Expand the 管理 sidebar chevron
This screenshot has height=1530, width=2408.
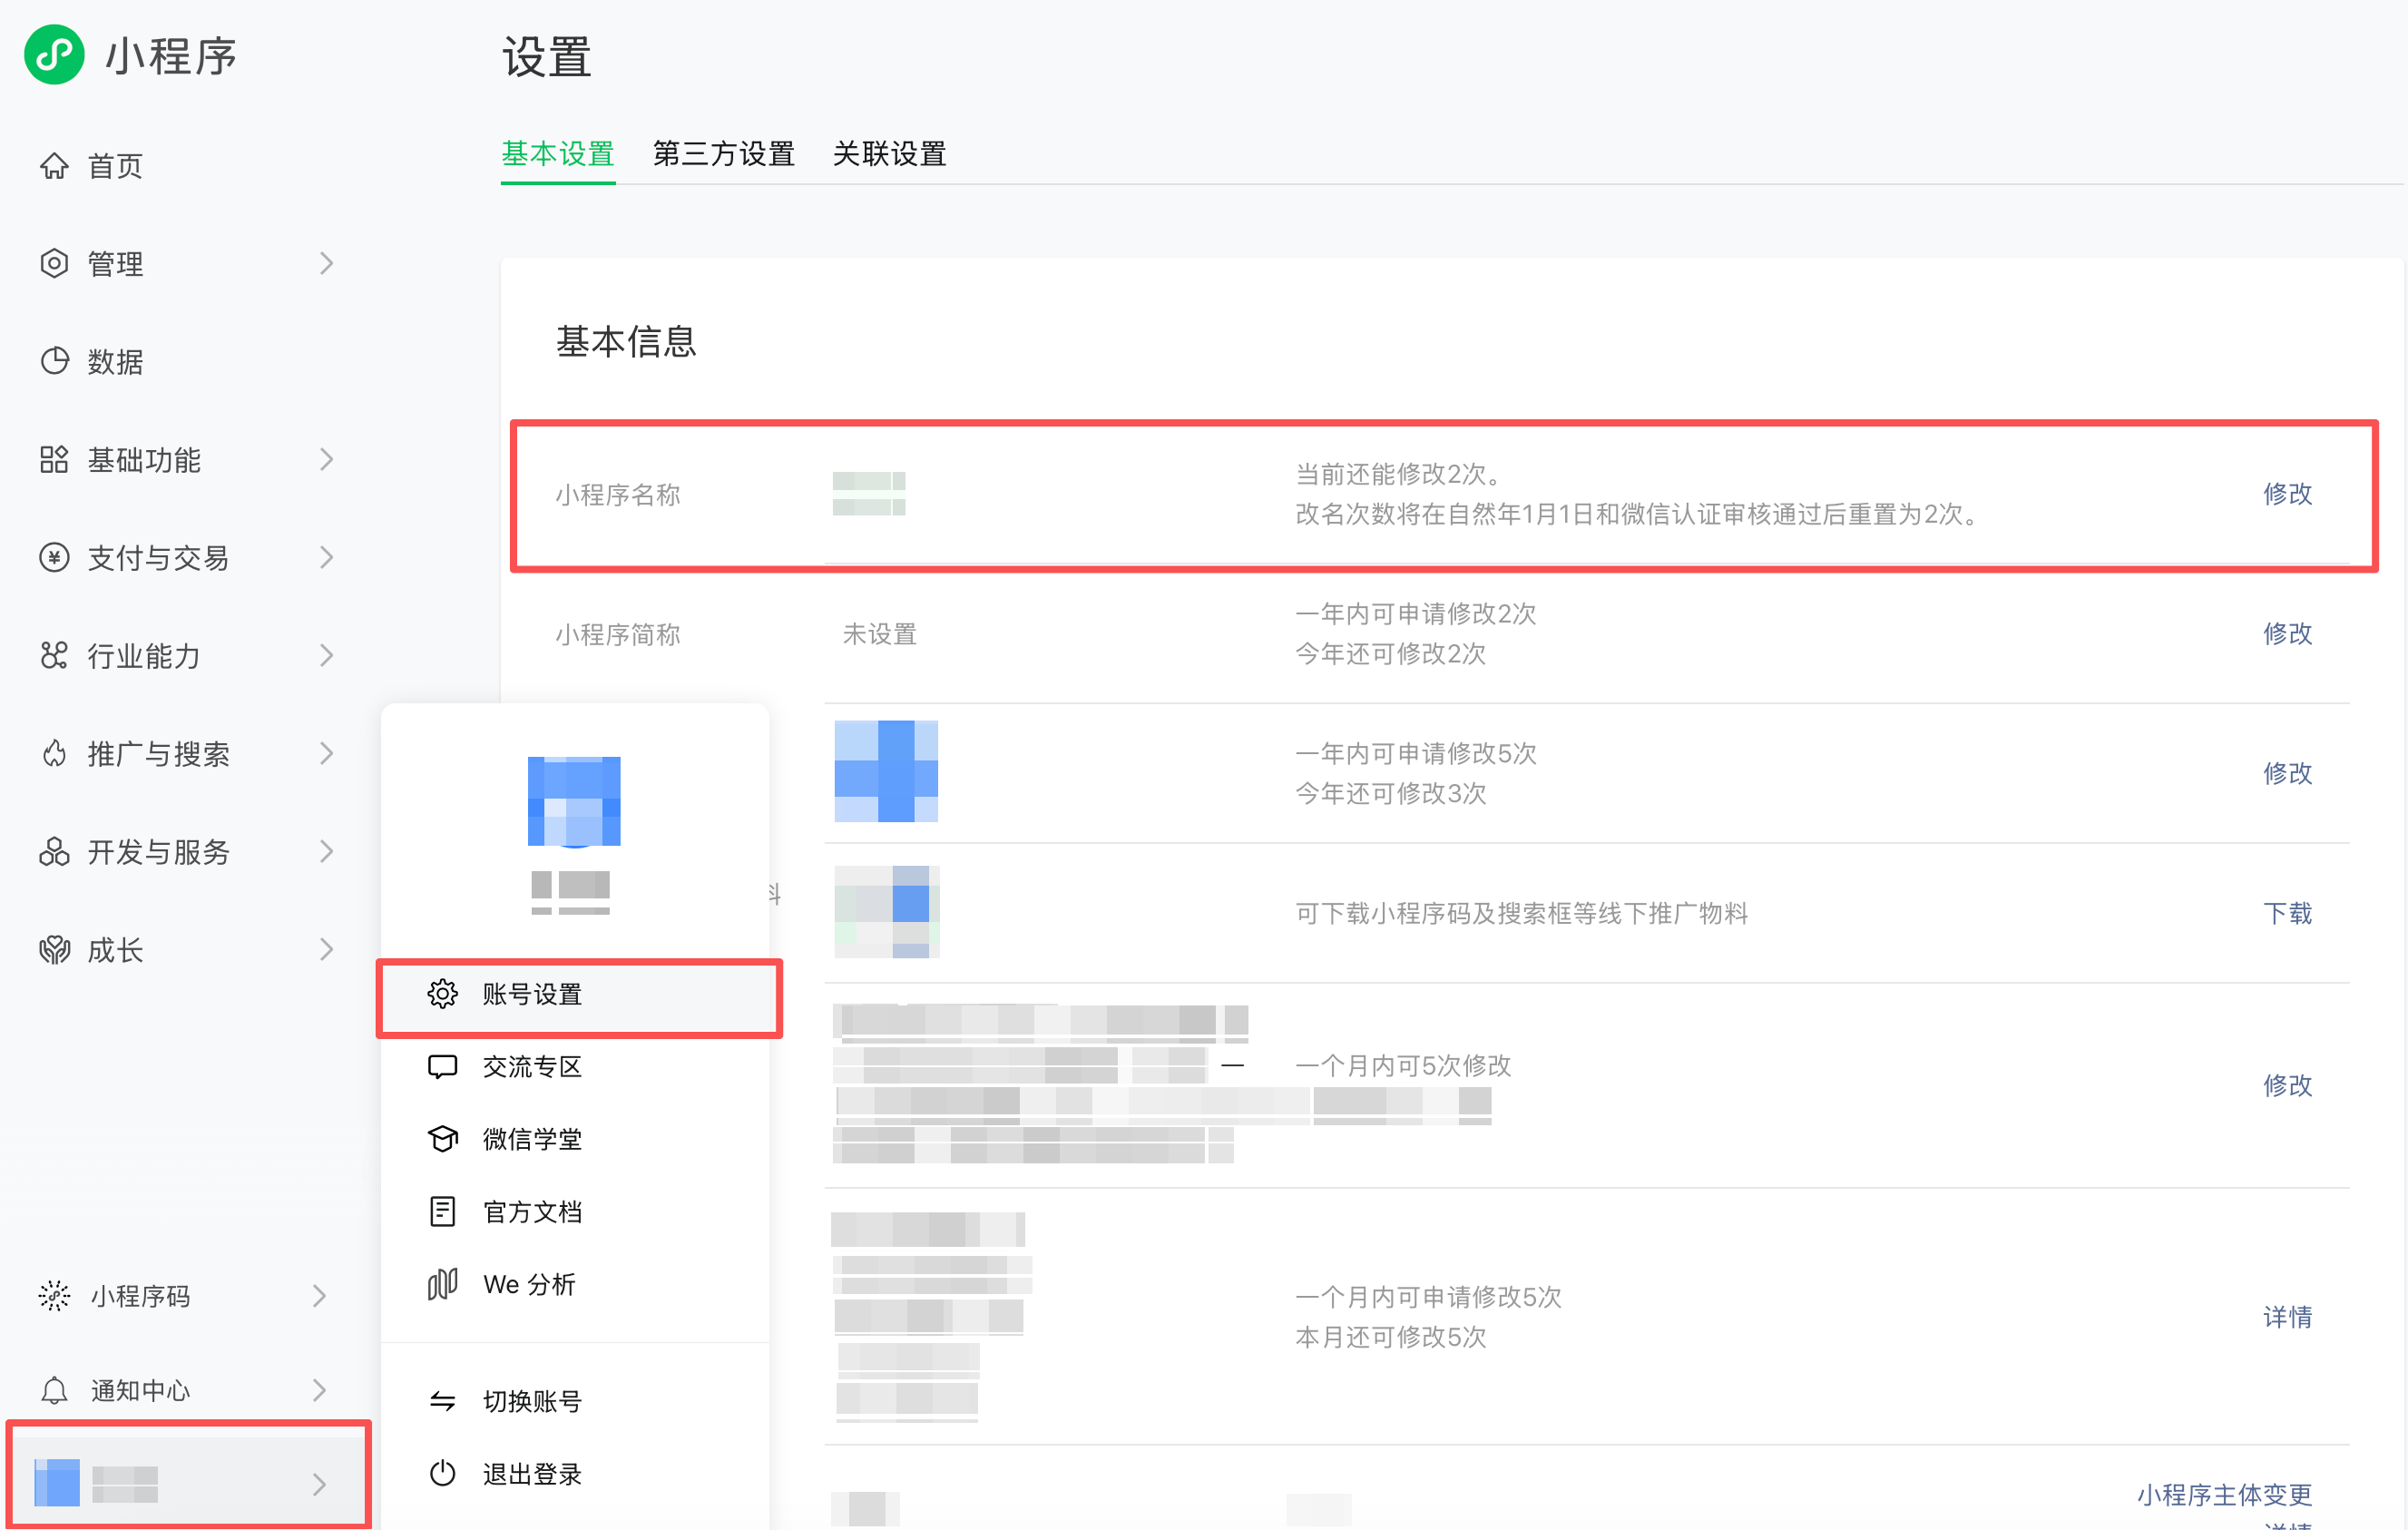[x=326, y=263]
